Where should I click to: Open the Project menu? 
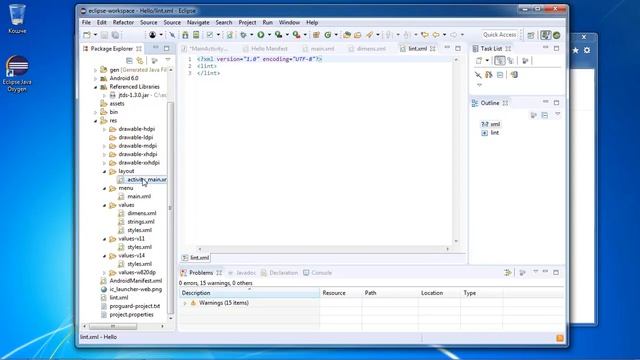pyautogui.click(x=247, y=22)
